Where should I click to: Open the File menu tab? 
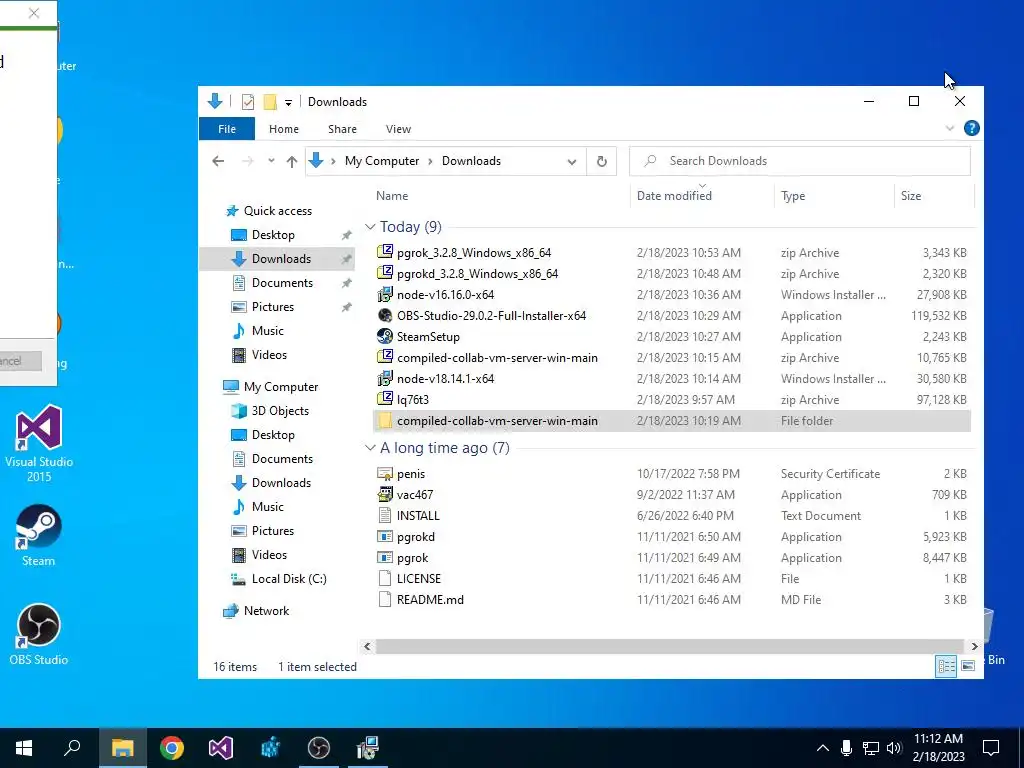tap(227, 129)
